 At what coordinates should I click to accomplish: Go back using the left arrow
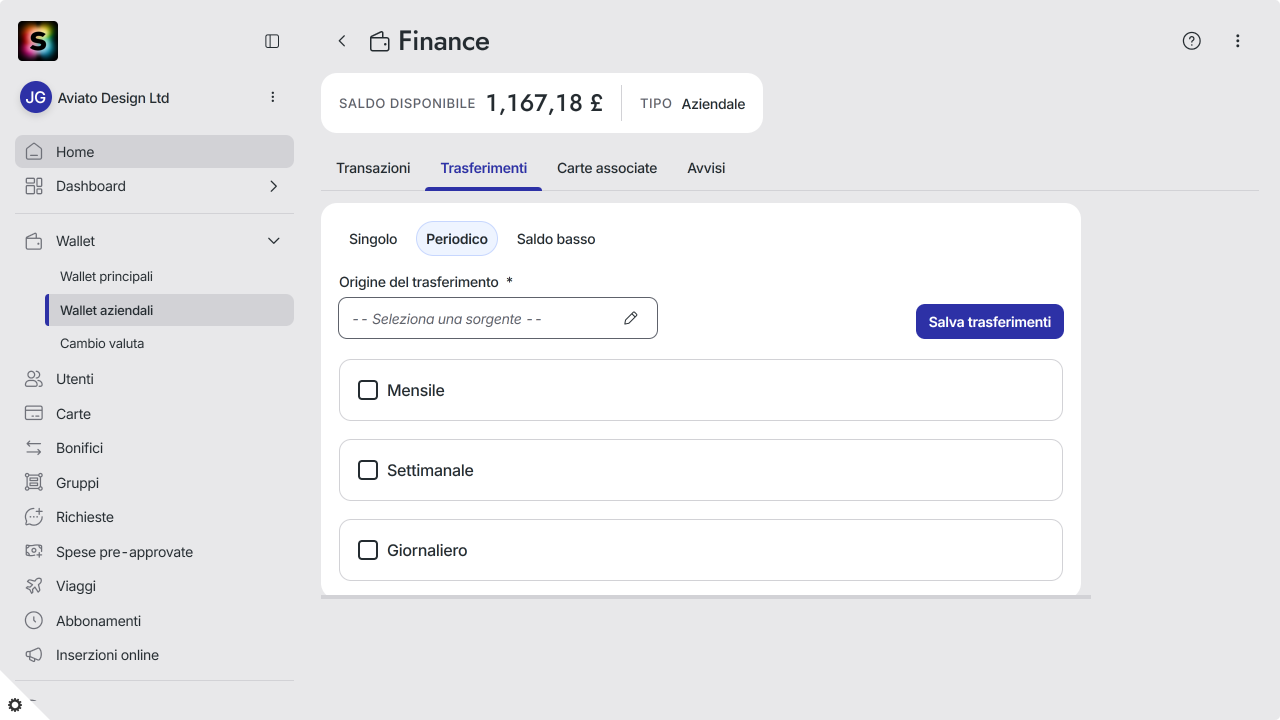(342, 41)
